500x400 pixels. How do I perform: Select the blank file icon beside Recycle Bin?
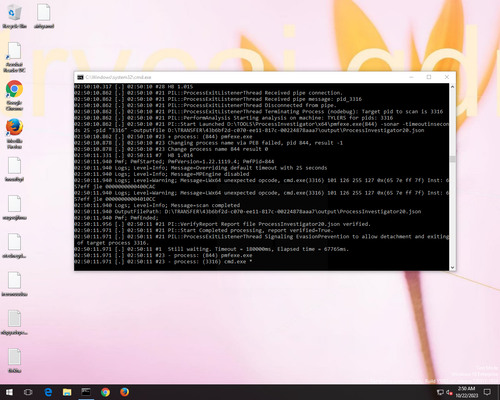click(44, 16)
